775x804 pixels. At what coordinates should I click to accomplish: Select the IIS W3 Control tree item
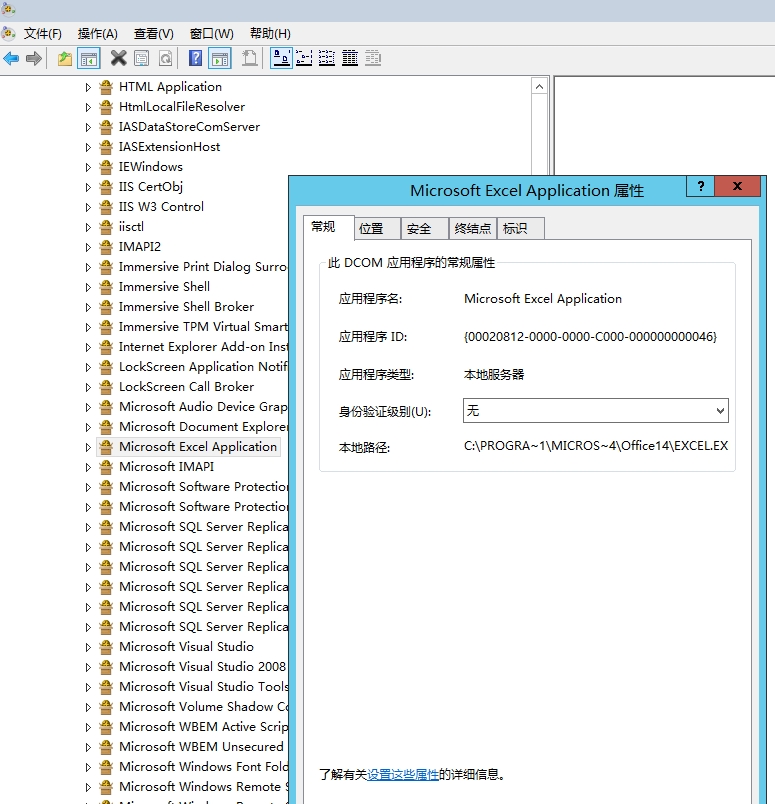point(161,207)
